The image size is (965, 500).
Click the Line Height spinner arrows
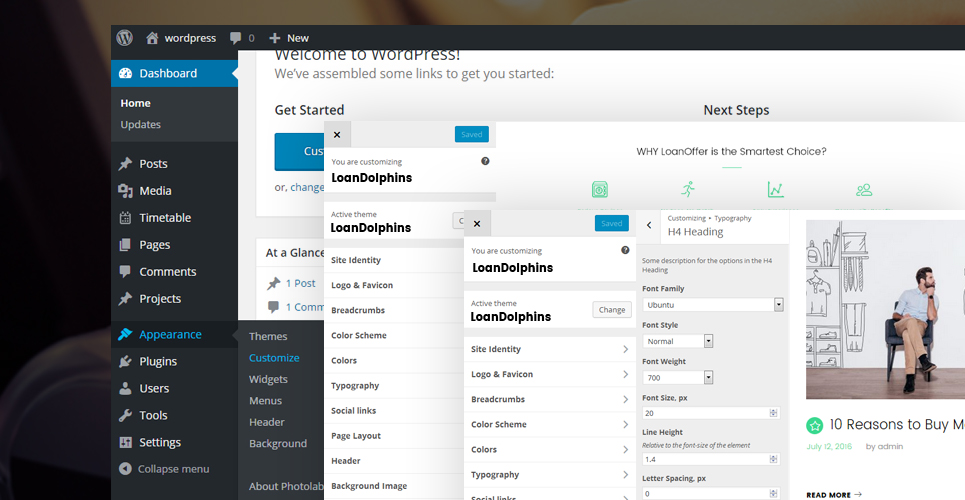click(x=774, y=459)
